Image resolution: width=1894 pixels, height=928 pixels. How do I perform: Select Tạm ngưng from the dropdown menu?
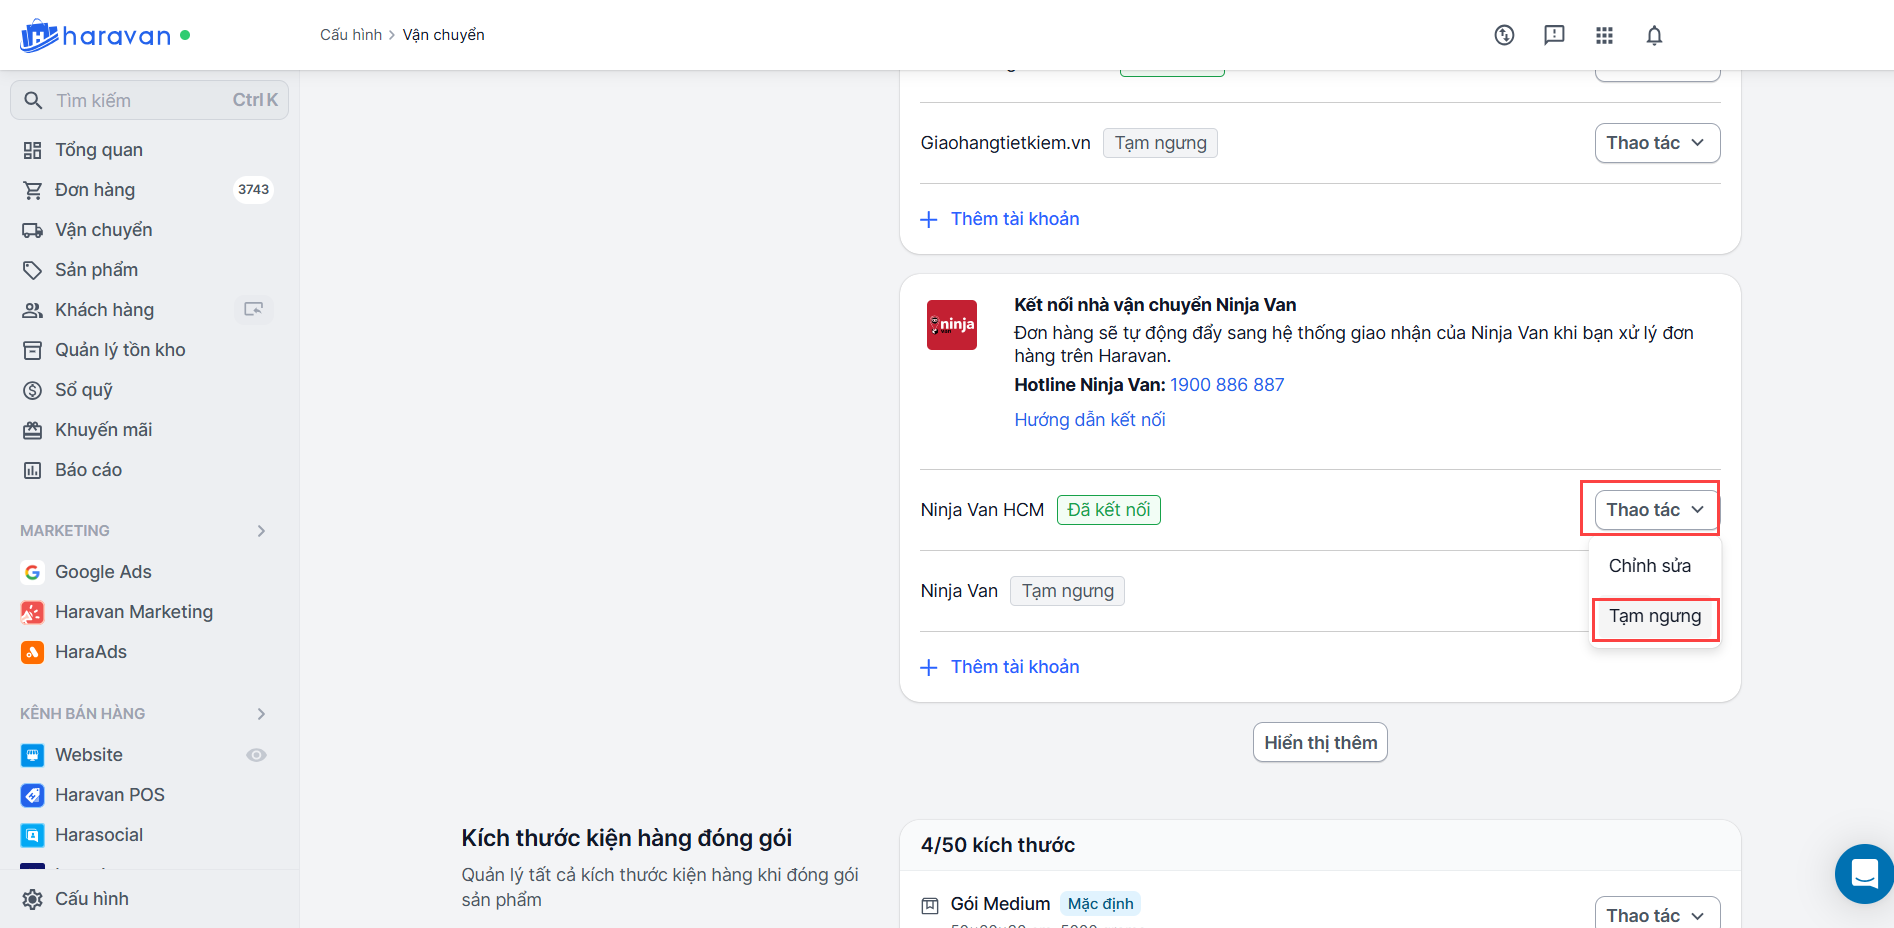click(1654, 617)
